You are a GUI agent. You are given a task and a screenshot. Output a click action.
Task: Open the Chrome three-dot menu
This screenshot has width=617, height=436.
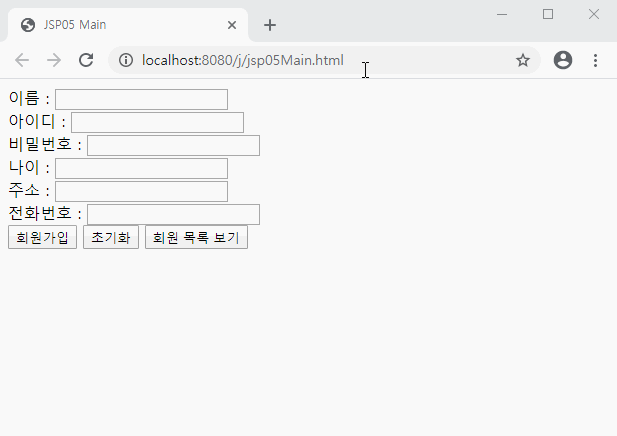click(x=595, y=60)
